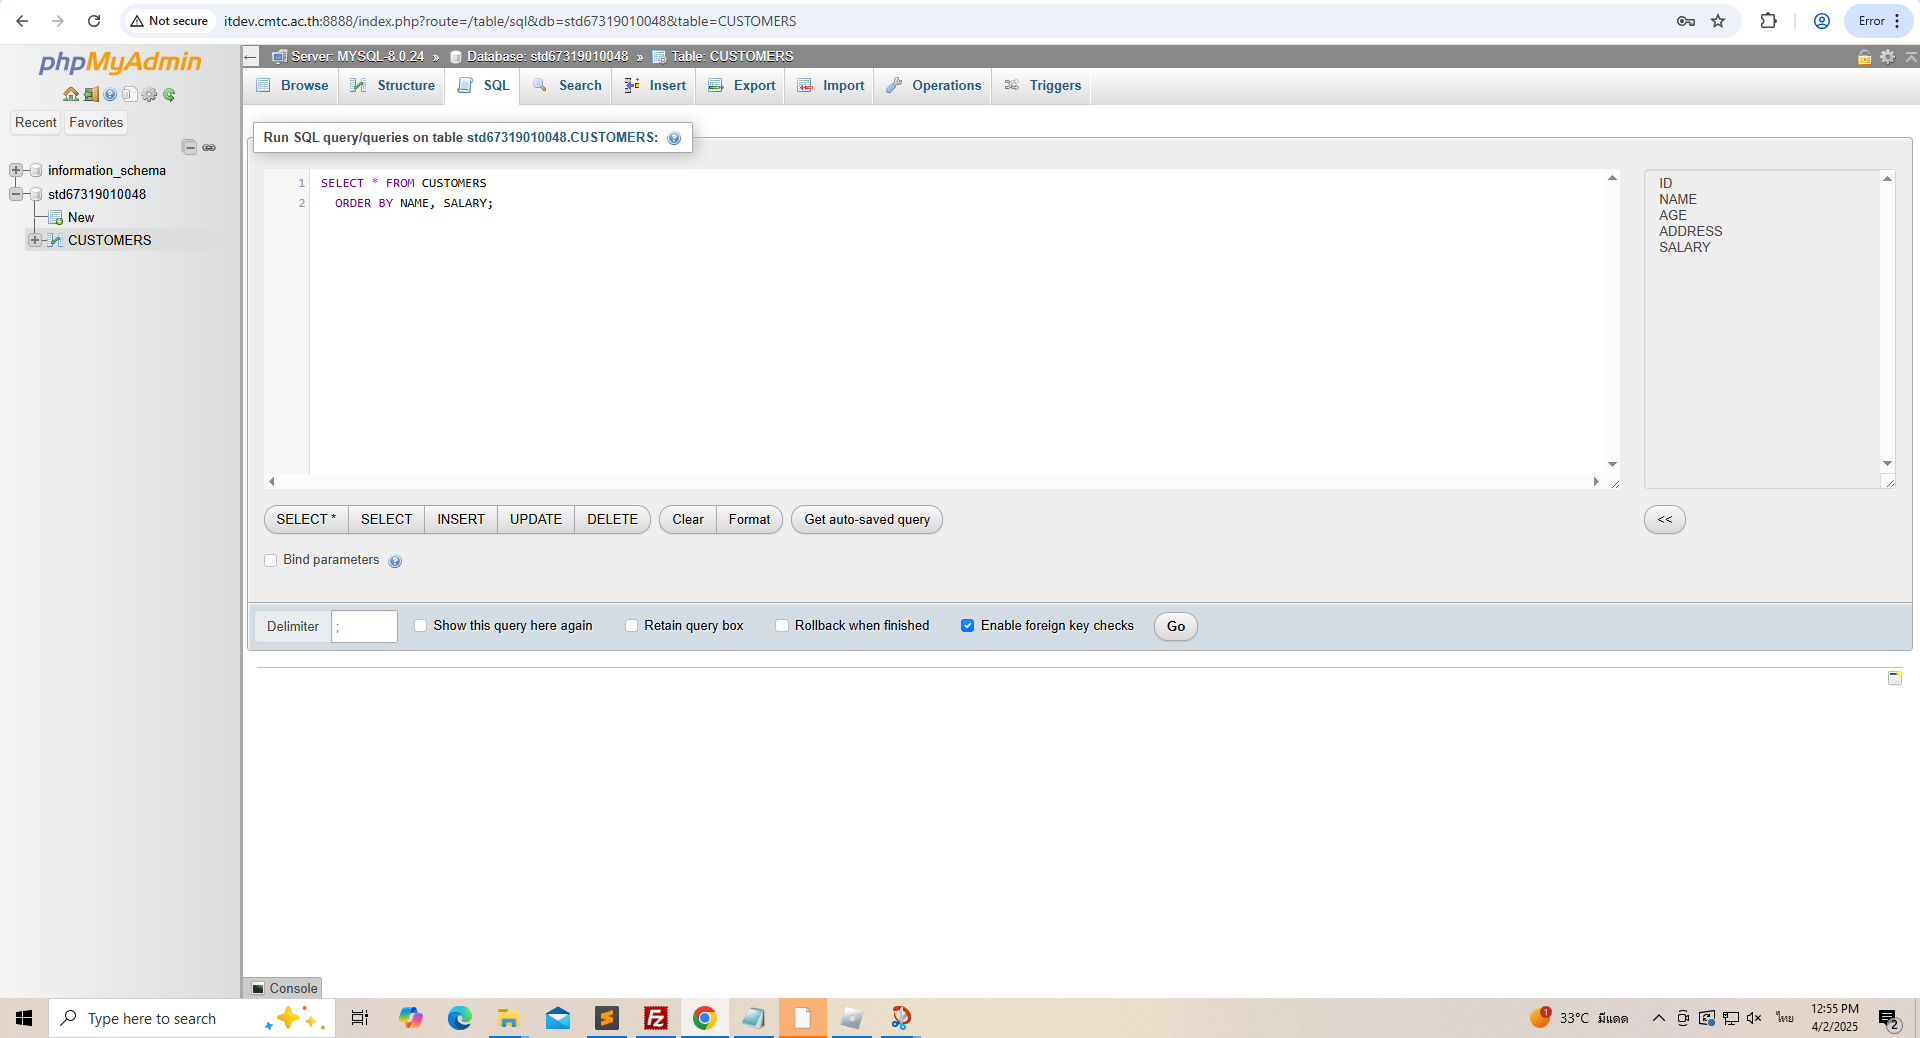Screen dimensions: 1920x1038
Task: Check Show this query here again
Action: pyautogui.click(x=421, y=626)
